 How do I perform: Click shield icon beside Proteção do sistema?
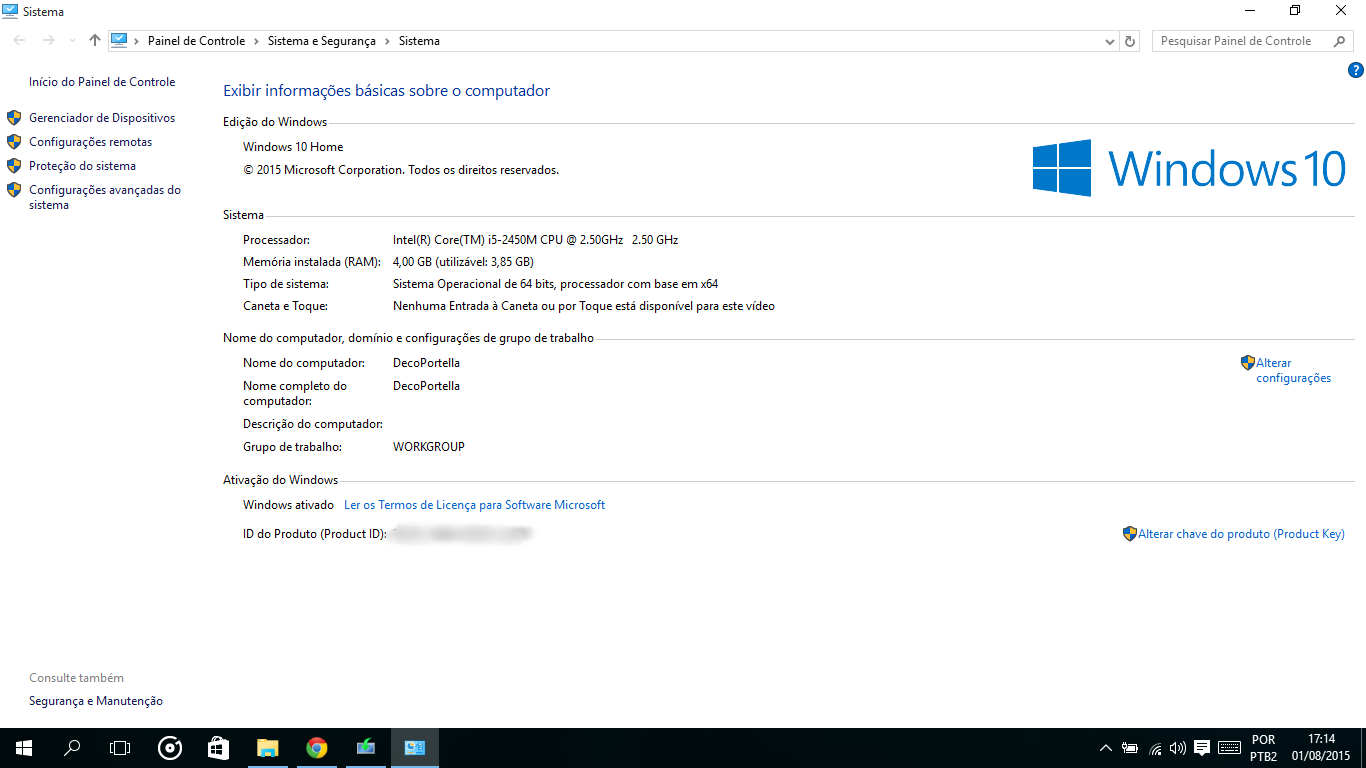14,166
